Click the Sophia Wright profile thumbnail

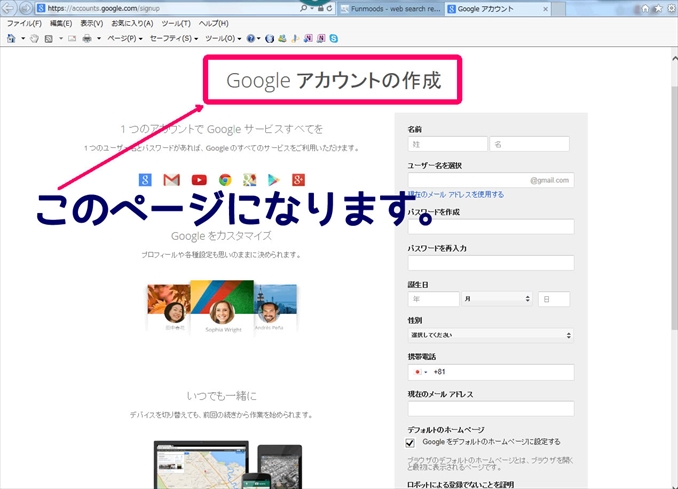(222, 307)
